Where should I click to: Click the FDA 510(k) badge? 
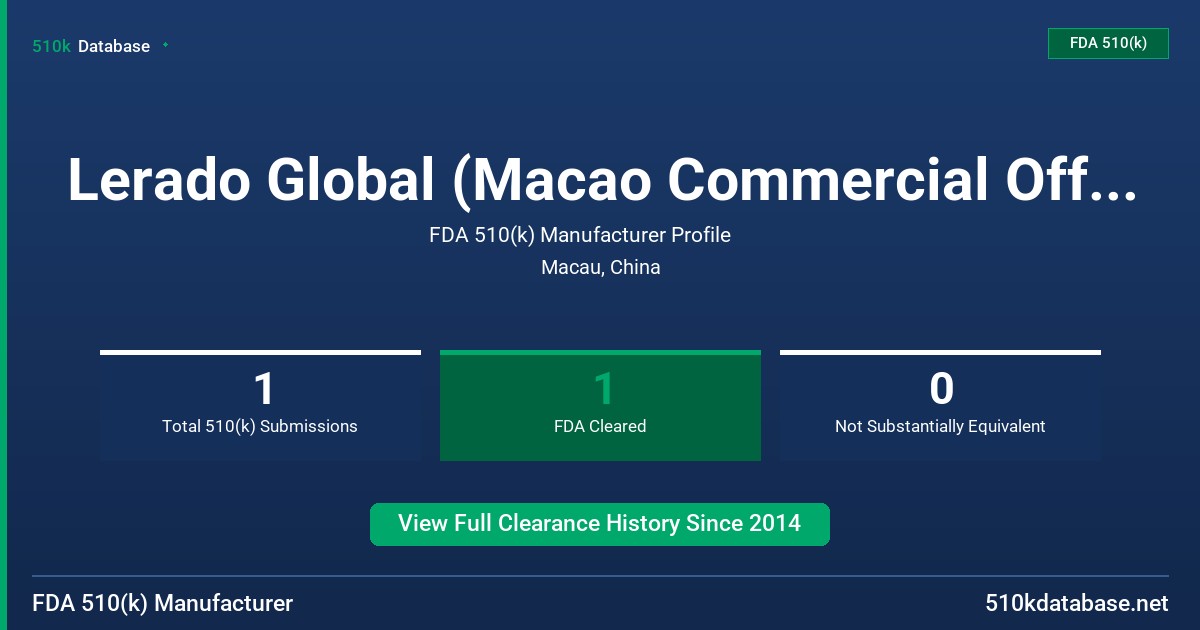(1108, 43)
